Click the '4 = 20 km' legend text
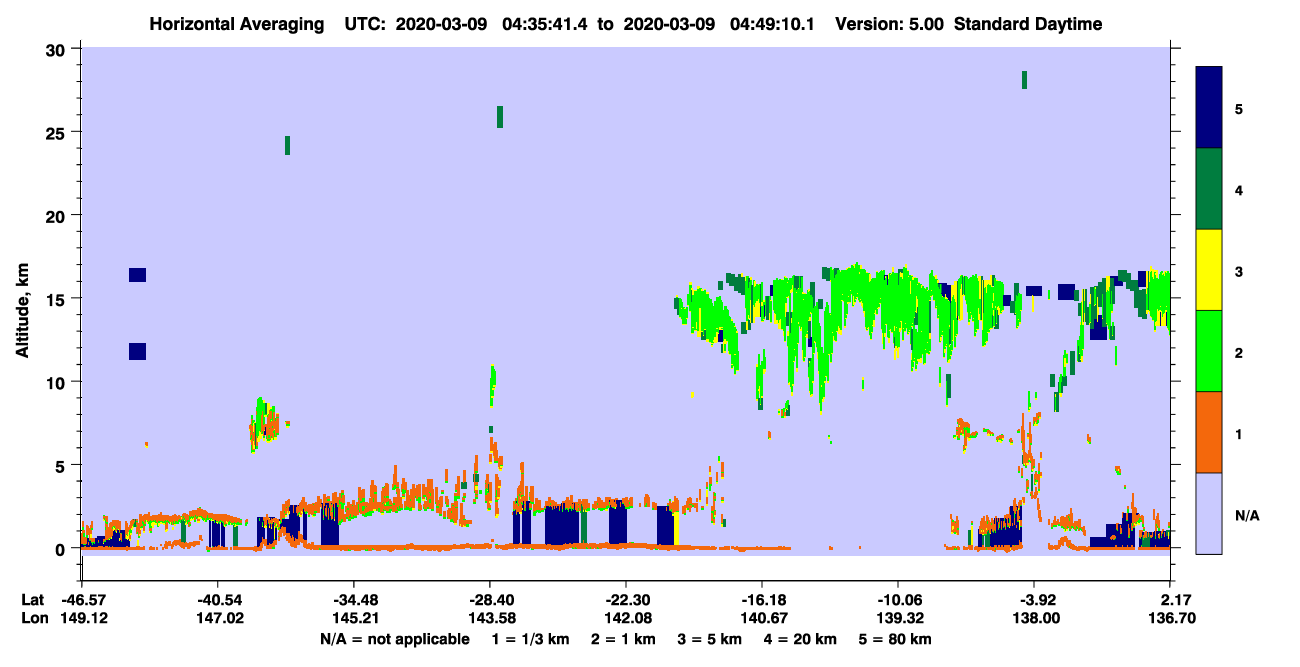 tap(800, 639)
